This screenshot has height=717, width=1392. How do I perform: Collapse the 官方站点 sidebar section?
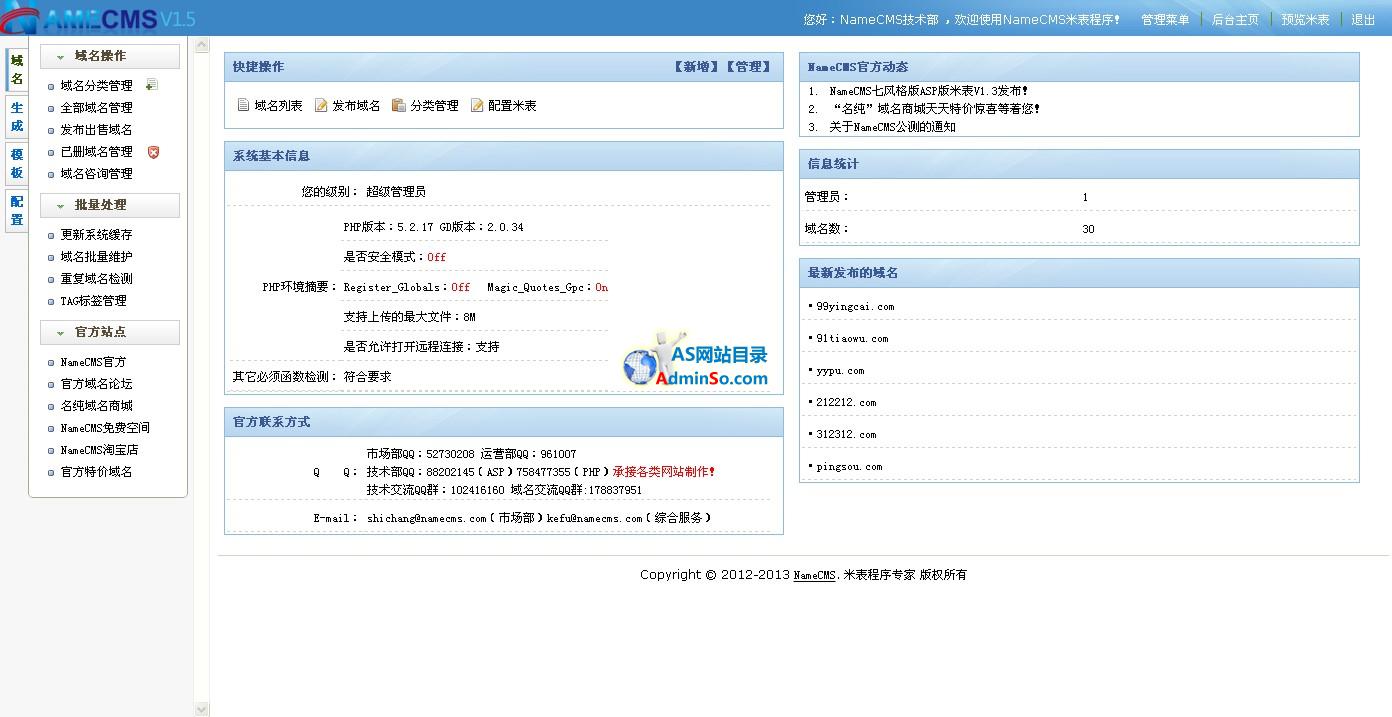tap(110, 332)
